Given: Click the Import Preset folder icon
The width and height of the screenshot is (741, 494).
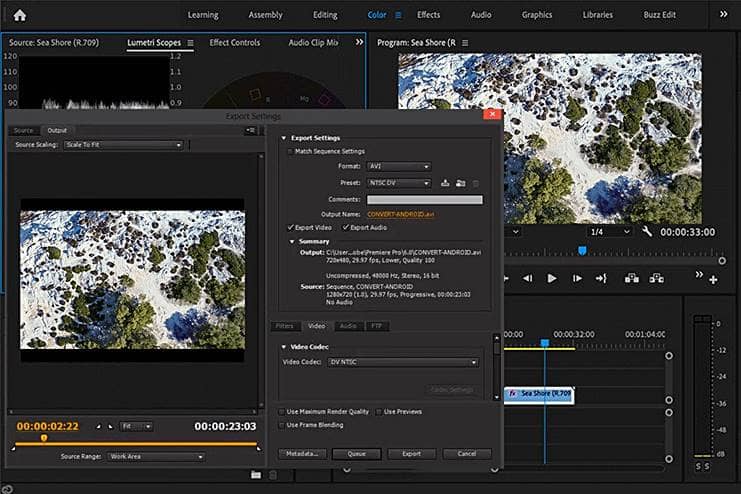Looking at the screenshot, I should [460, 183].
